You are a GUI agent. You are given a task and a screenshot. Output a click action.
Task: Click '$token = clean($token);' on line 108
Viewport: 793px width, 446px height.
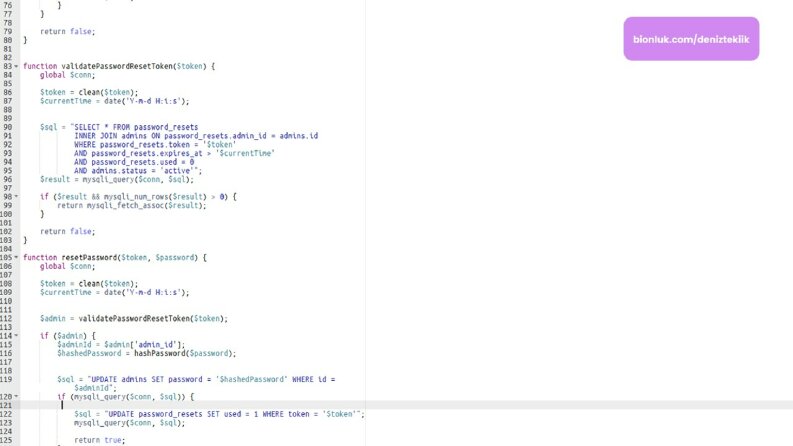pos(89,284)
